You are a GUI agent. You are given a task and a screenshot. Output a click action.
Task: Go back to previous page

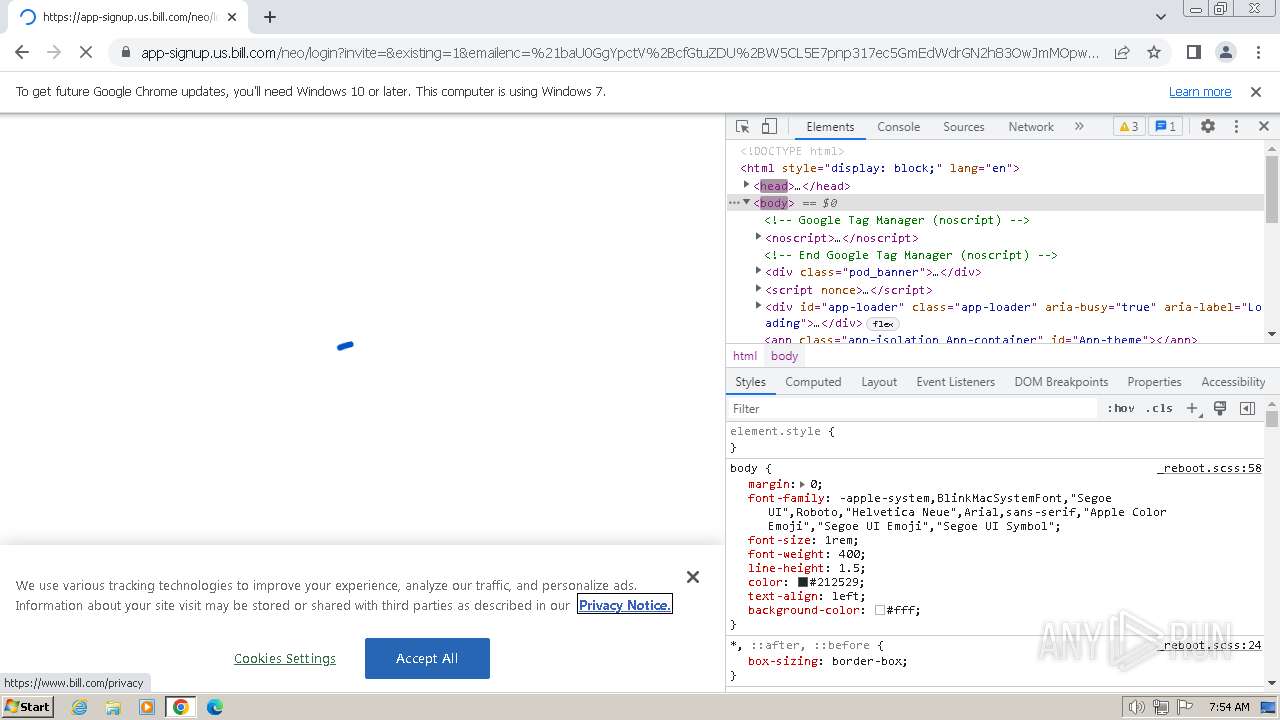pos(22,52)
